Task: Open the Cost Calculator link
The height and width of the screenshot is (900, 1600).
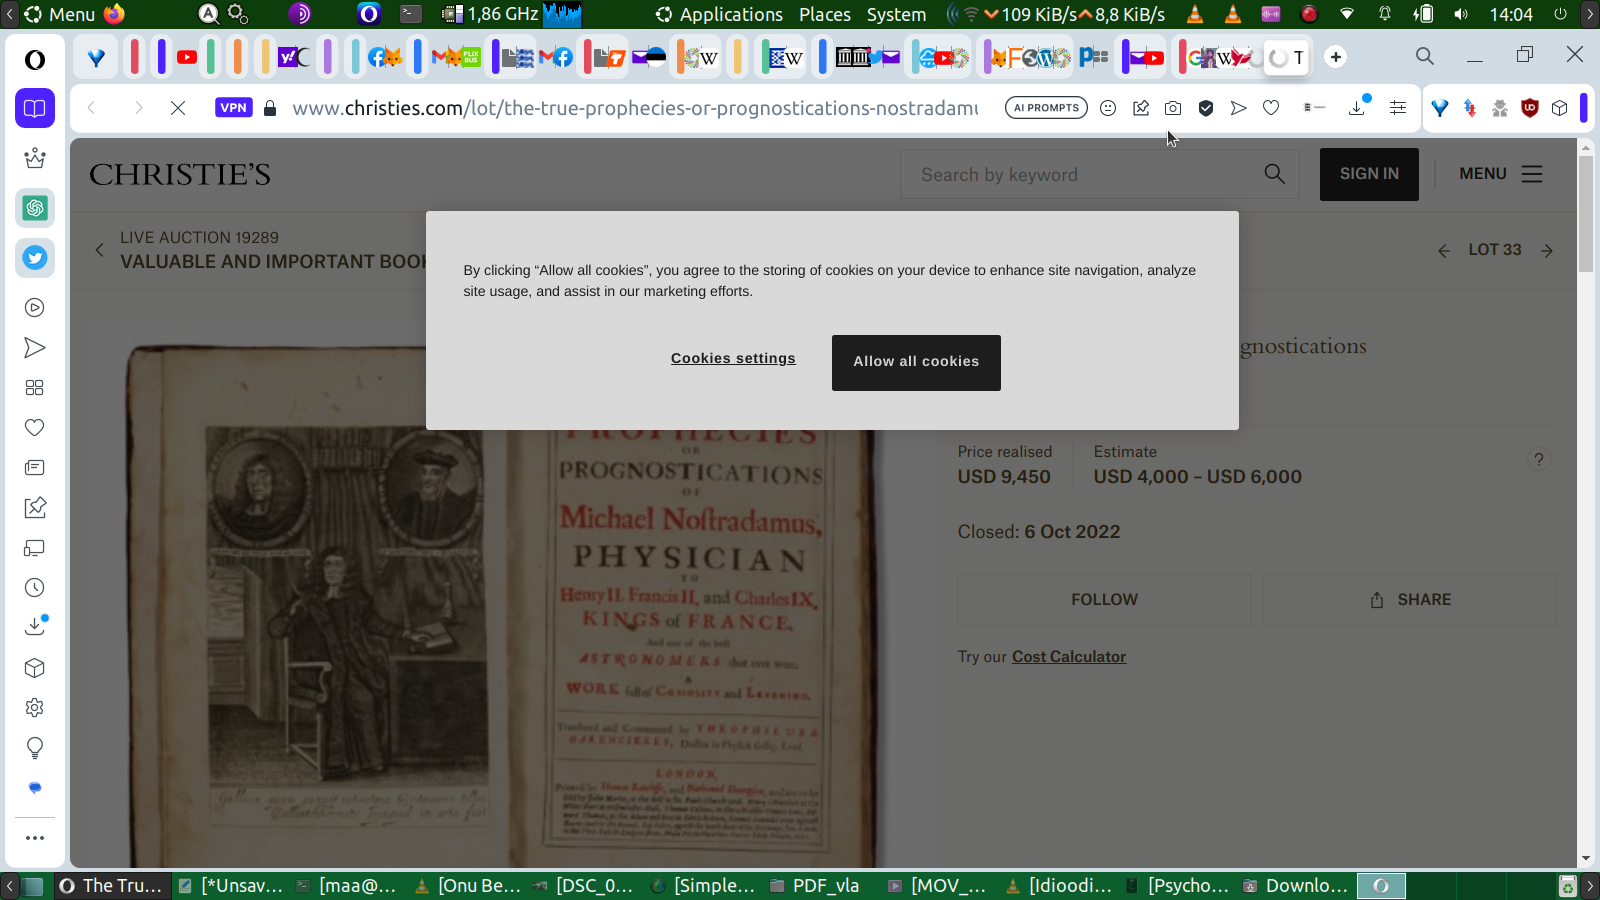Action: pos(1069,657)
